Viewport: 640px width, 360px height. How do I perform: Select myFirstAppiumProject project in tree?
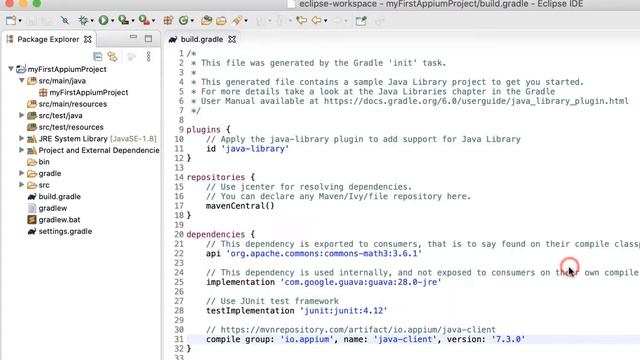[x=67, y=69]
